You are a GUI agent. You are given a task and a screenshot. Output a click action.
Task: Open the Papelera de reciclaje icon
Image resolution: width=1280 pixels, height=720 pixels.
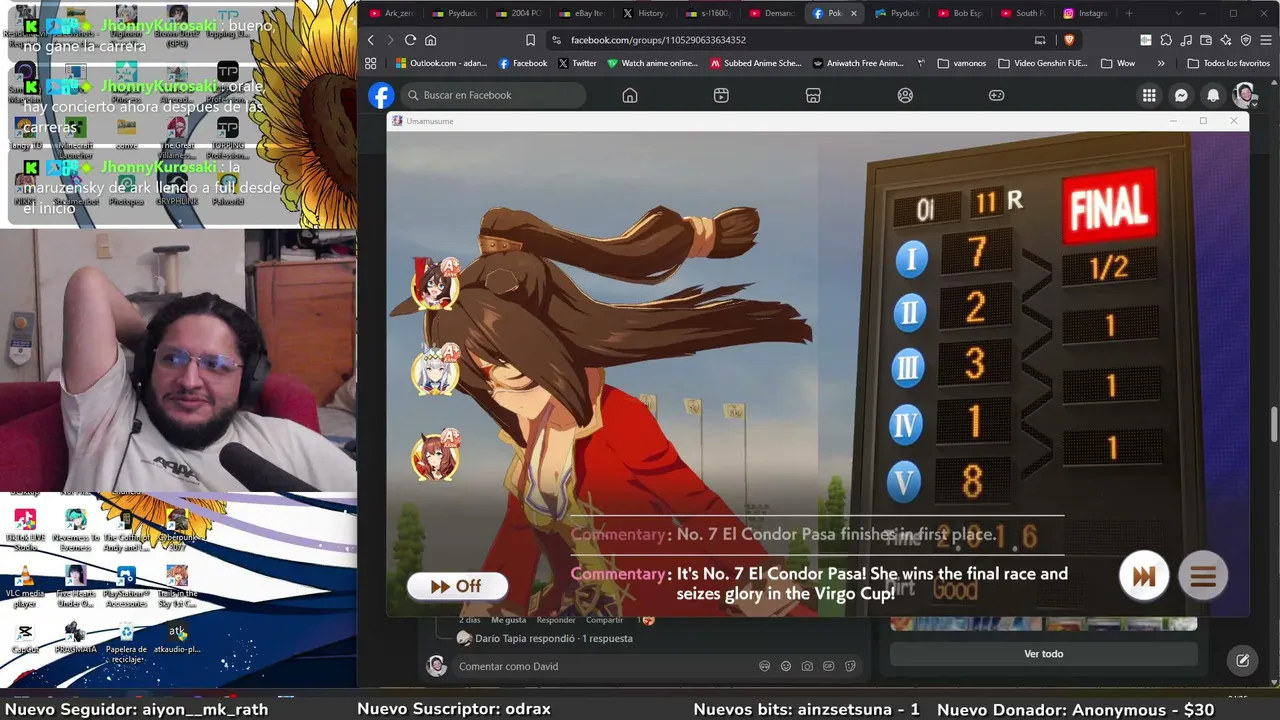click(126, 644)
